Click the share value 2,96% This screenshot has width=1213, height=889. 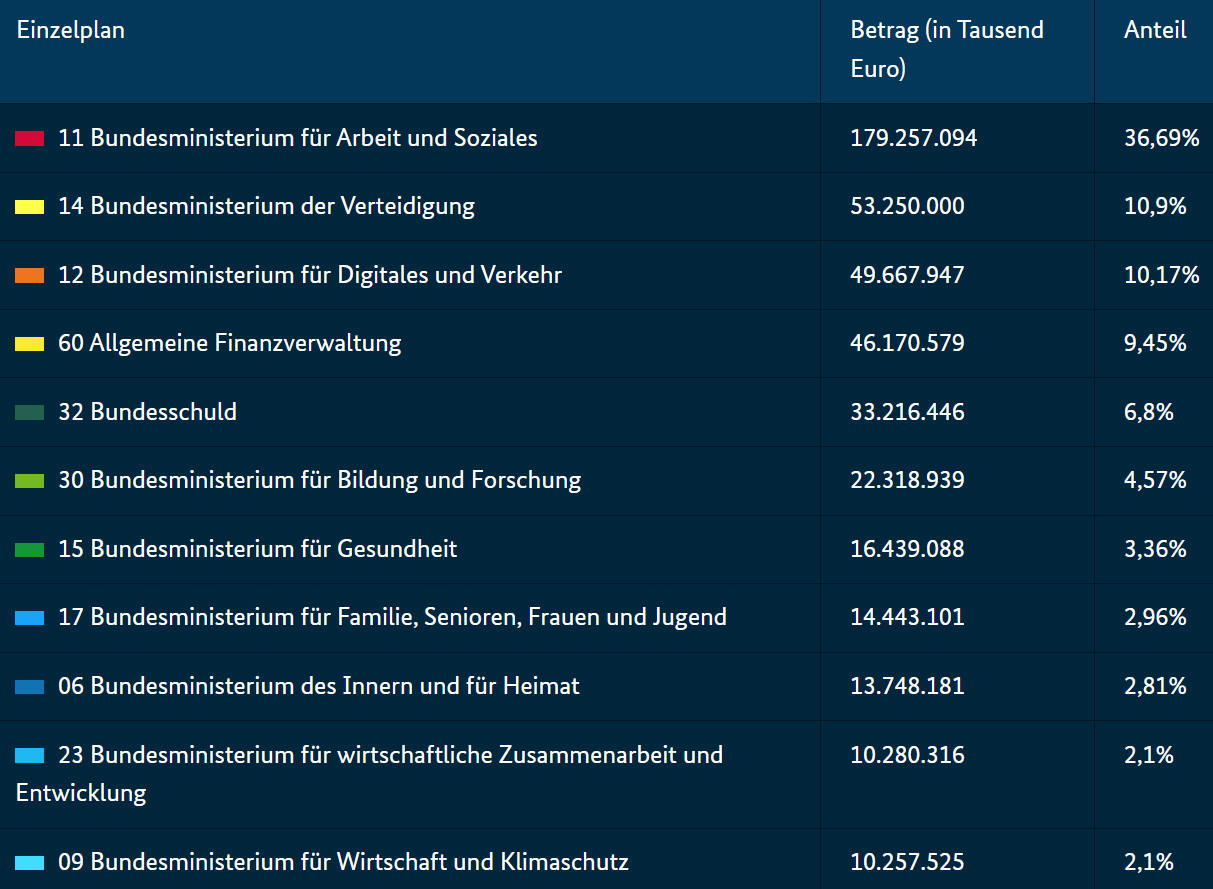pyautogui.click(x=1155, y=617)
